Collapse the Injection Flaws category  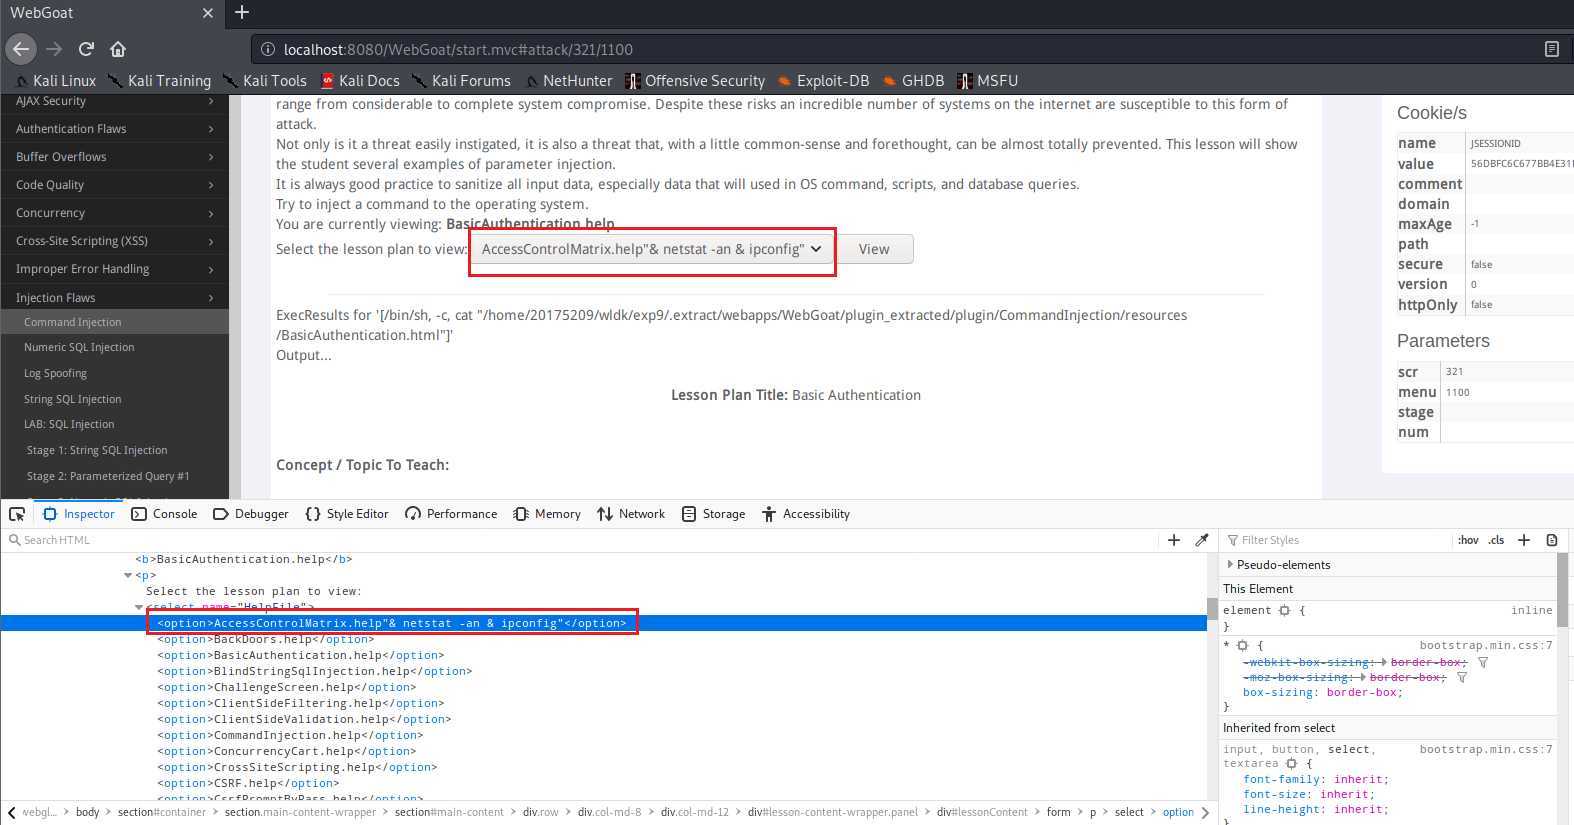tap(114, 298)
